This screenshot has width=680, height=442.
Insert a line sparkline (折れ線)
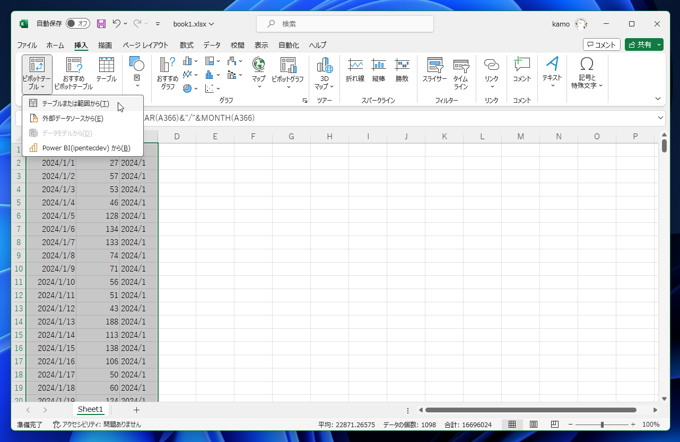point(355,70)
